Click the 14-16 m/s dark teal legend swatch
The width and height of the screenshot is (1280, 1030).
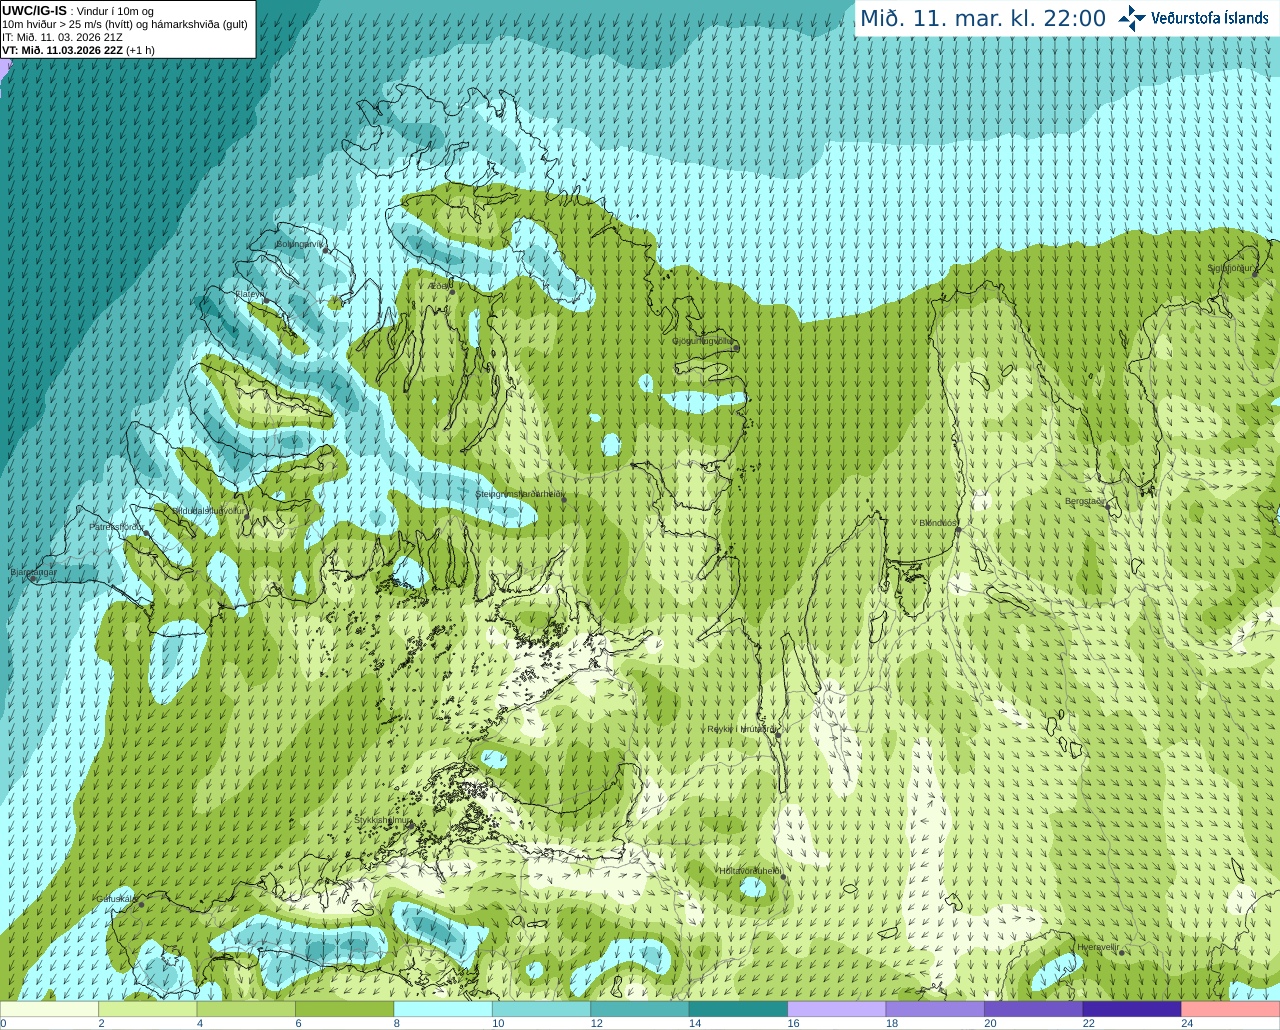pyautogui.click(x=738, y=1009)
